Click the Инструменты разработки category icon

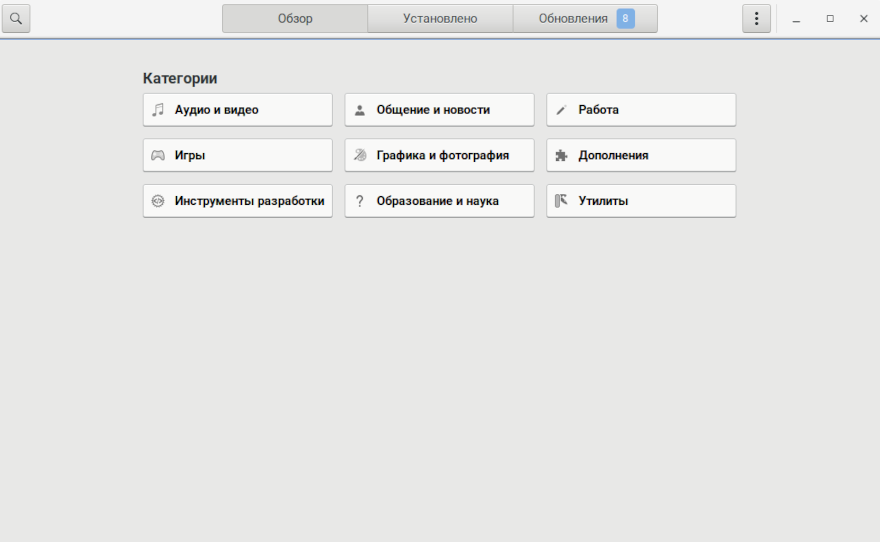coord(158,201)
